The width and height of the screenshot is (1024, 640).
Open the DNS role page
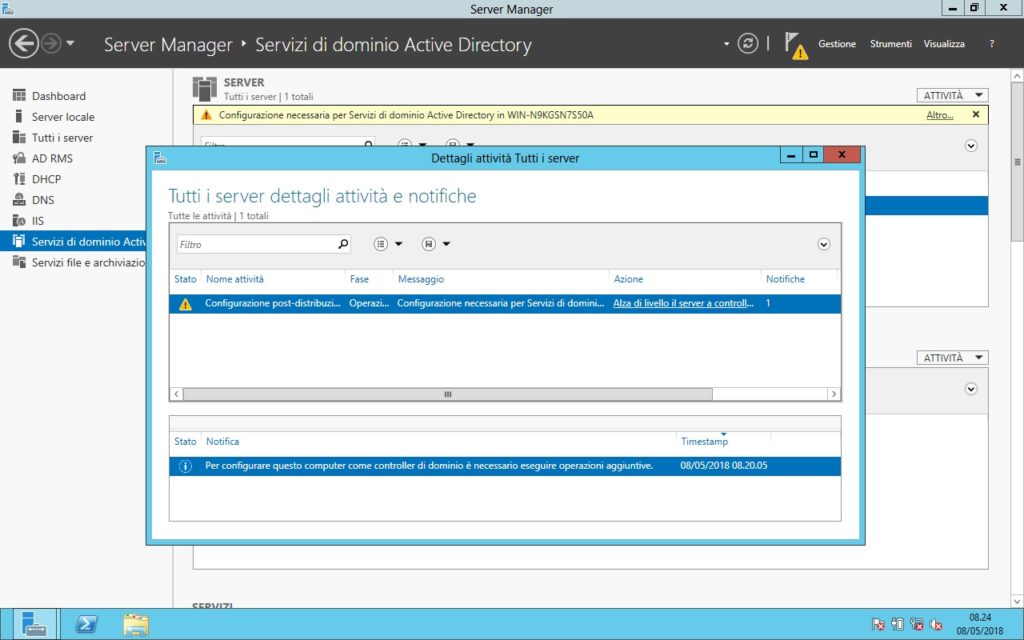pos(42,200)
